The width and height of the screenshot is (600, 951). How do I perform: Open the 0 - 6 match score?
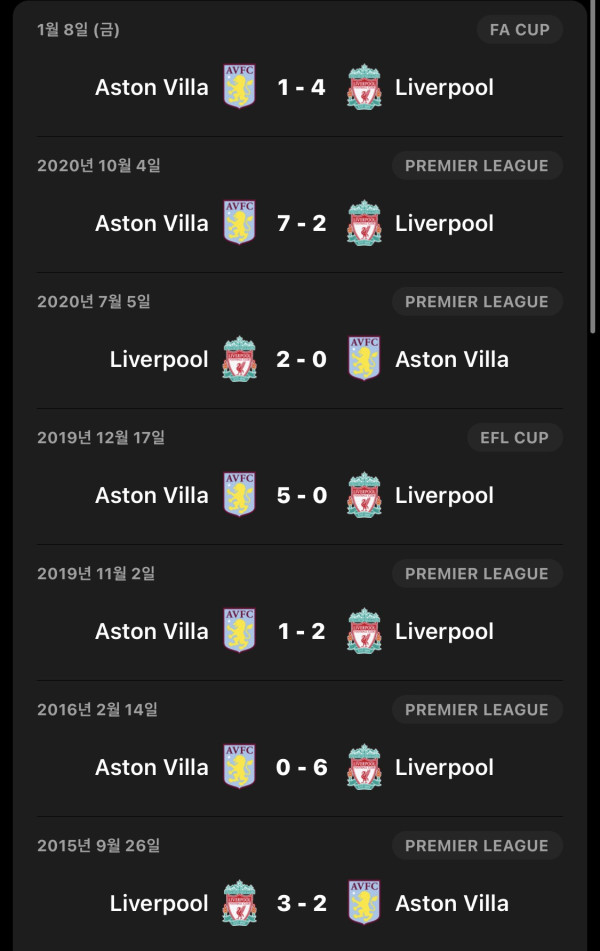[x=302, y=767]
